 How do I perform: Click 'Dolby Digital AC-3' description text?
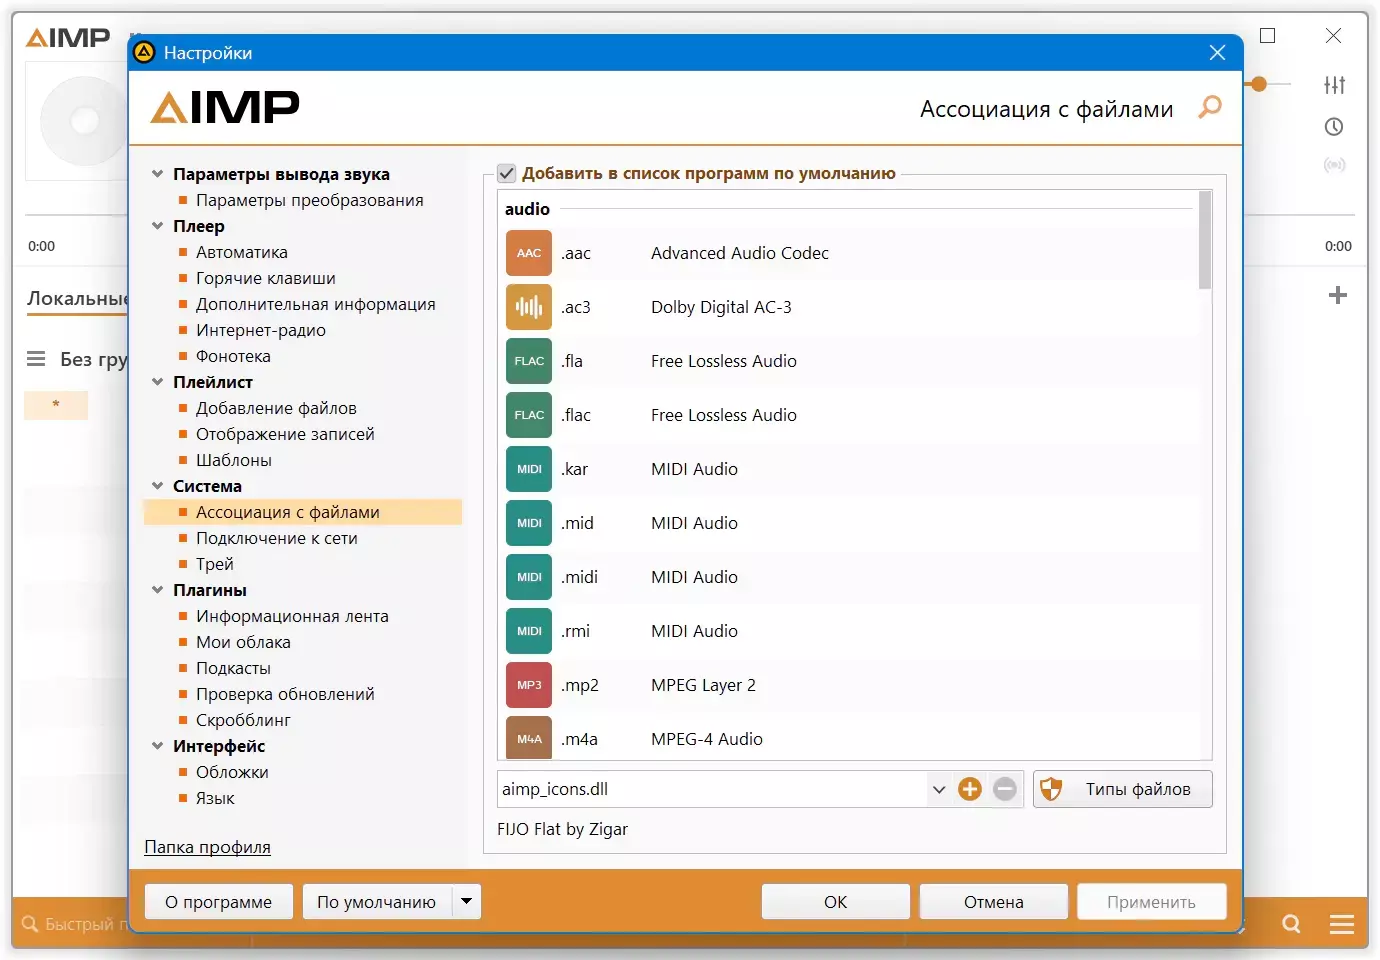click(x=721, y=307)
